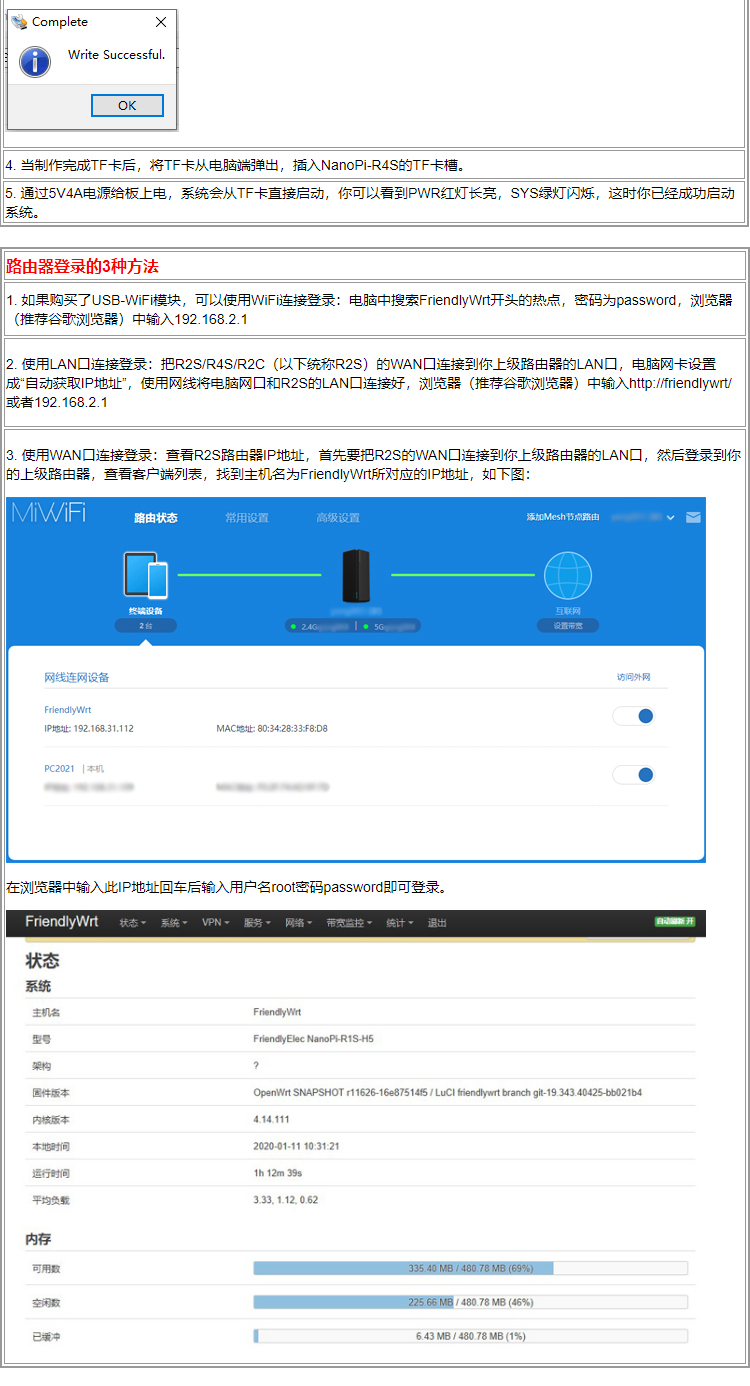Toggle internet access for PC2021
Screen dimensions: 750x1386
[x=633, y=775]
